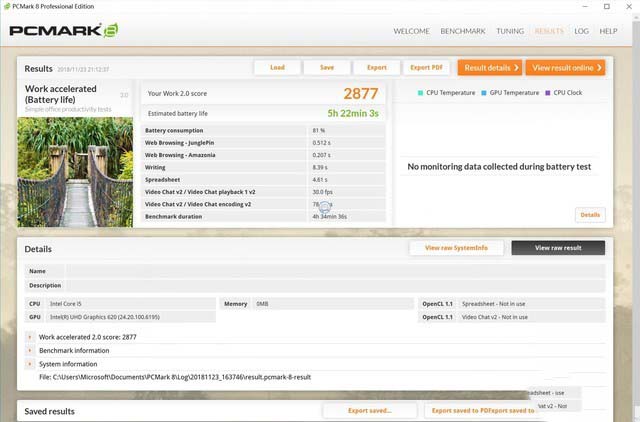
Task: Click the Memory value field
Action: [333, 304]
